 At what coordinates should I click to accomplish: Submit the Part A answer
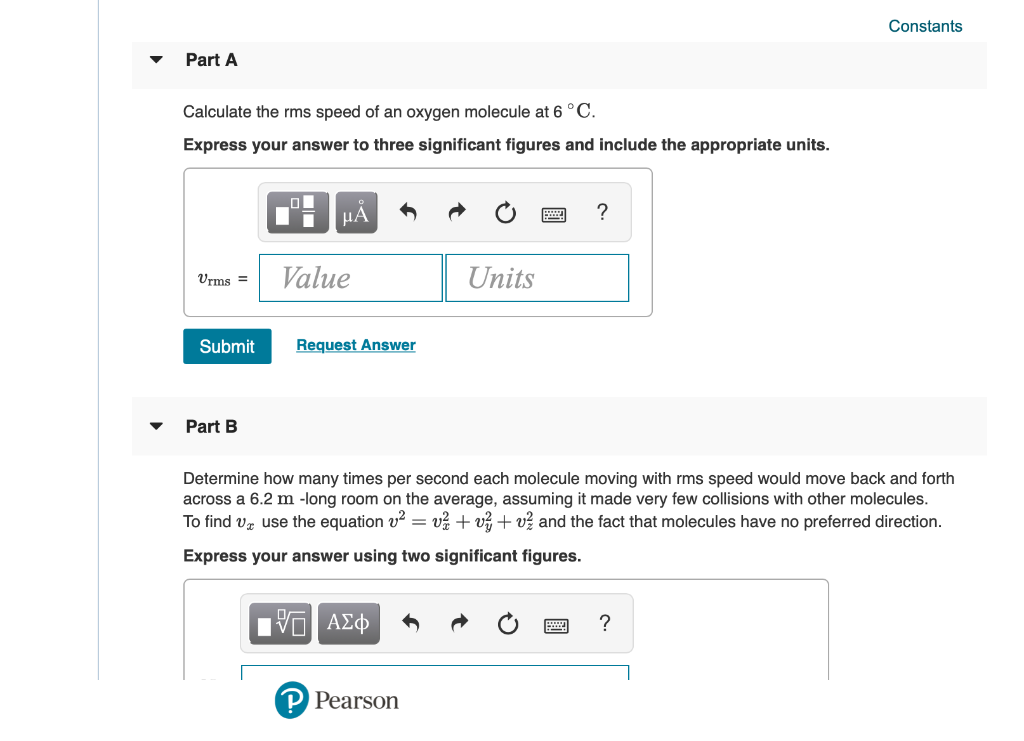(227, 346)
